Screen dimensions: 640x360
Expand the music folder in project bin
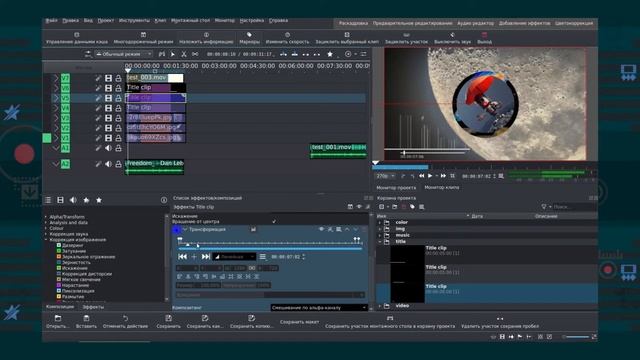click(379, 235)
